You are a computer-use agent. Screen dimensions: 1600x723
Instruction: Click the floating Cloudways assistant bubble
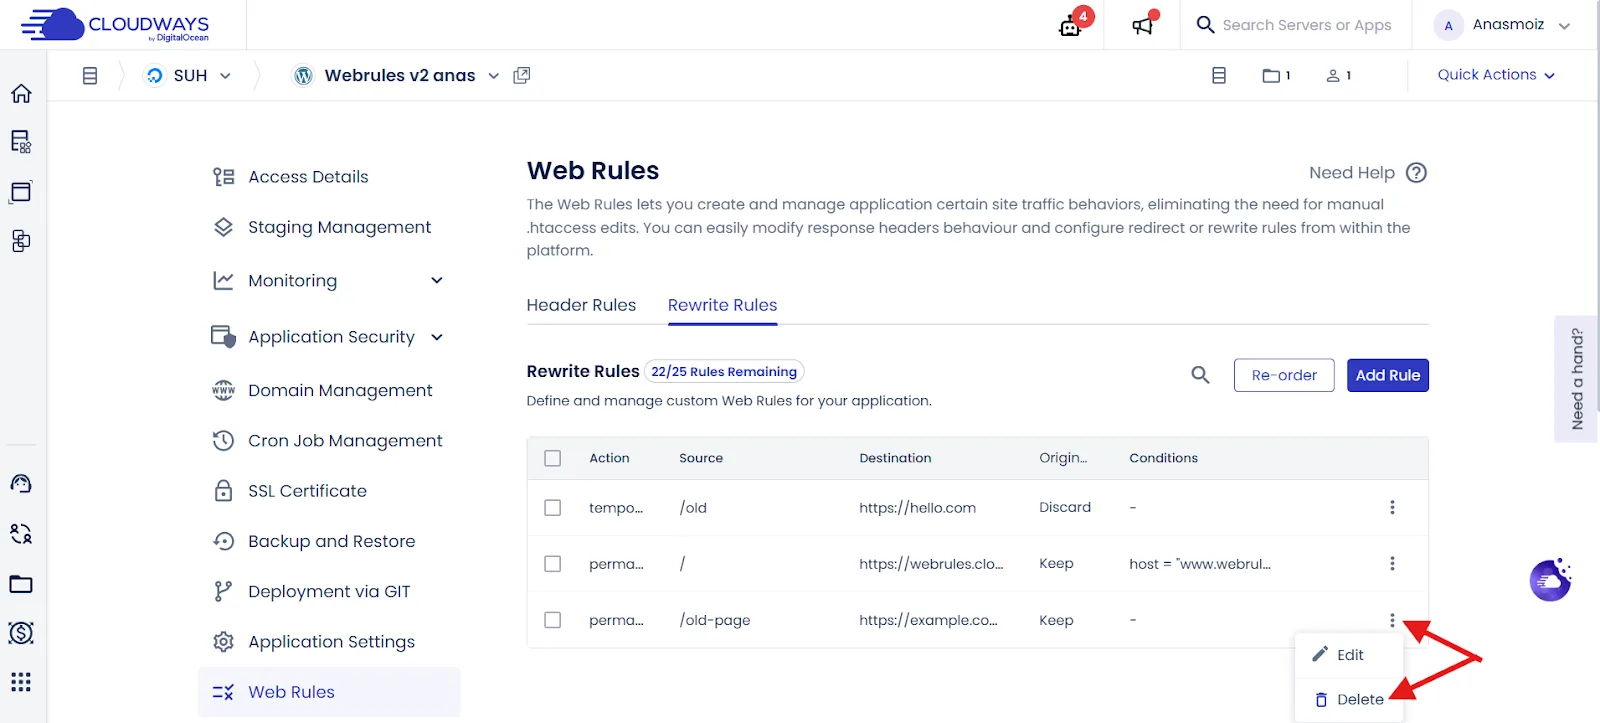1550,580
